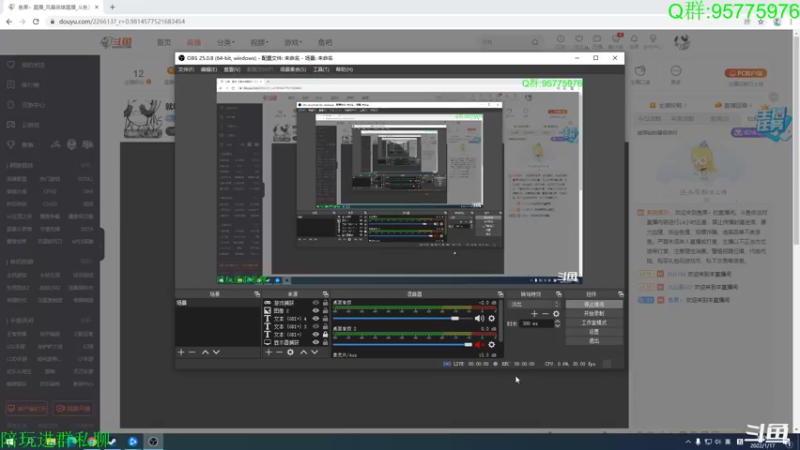800x450 pixels.
Task: Remove transition with the minus icon
Action: pyautogui.click(x=545, y=314)
